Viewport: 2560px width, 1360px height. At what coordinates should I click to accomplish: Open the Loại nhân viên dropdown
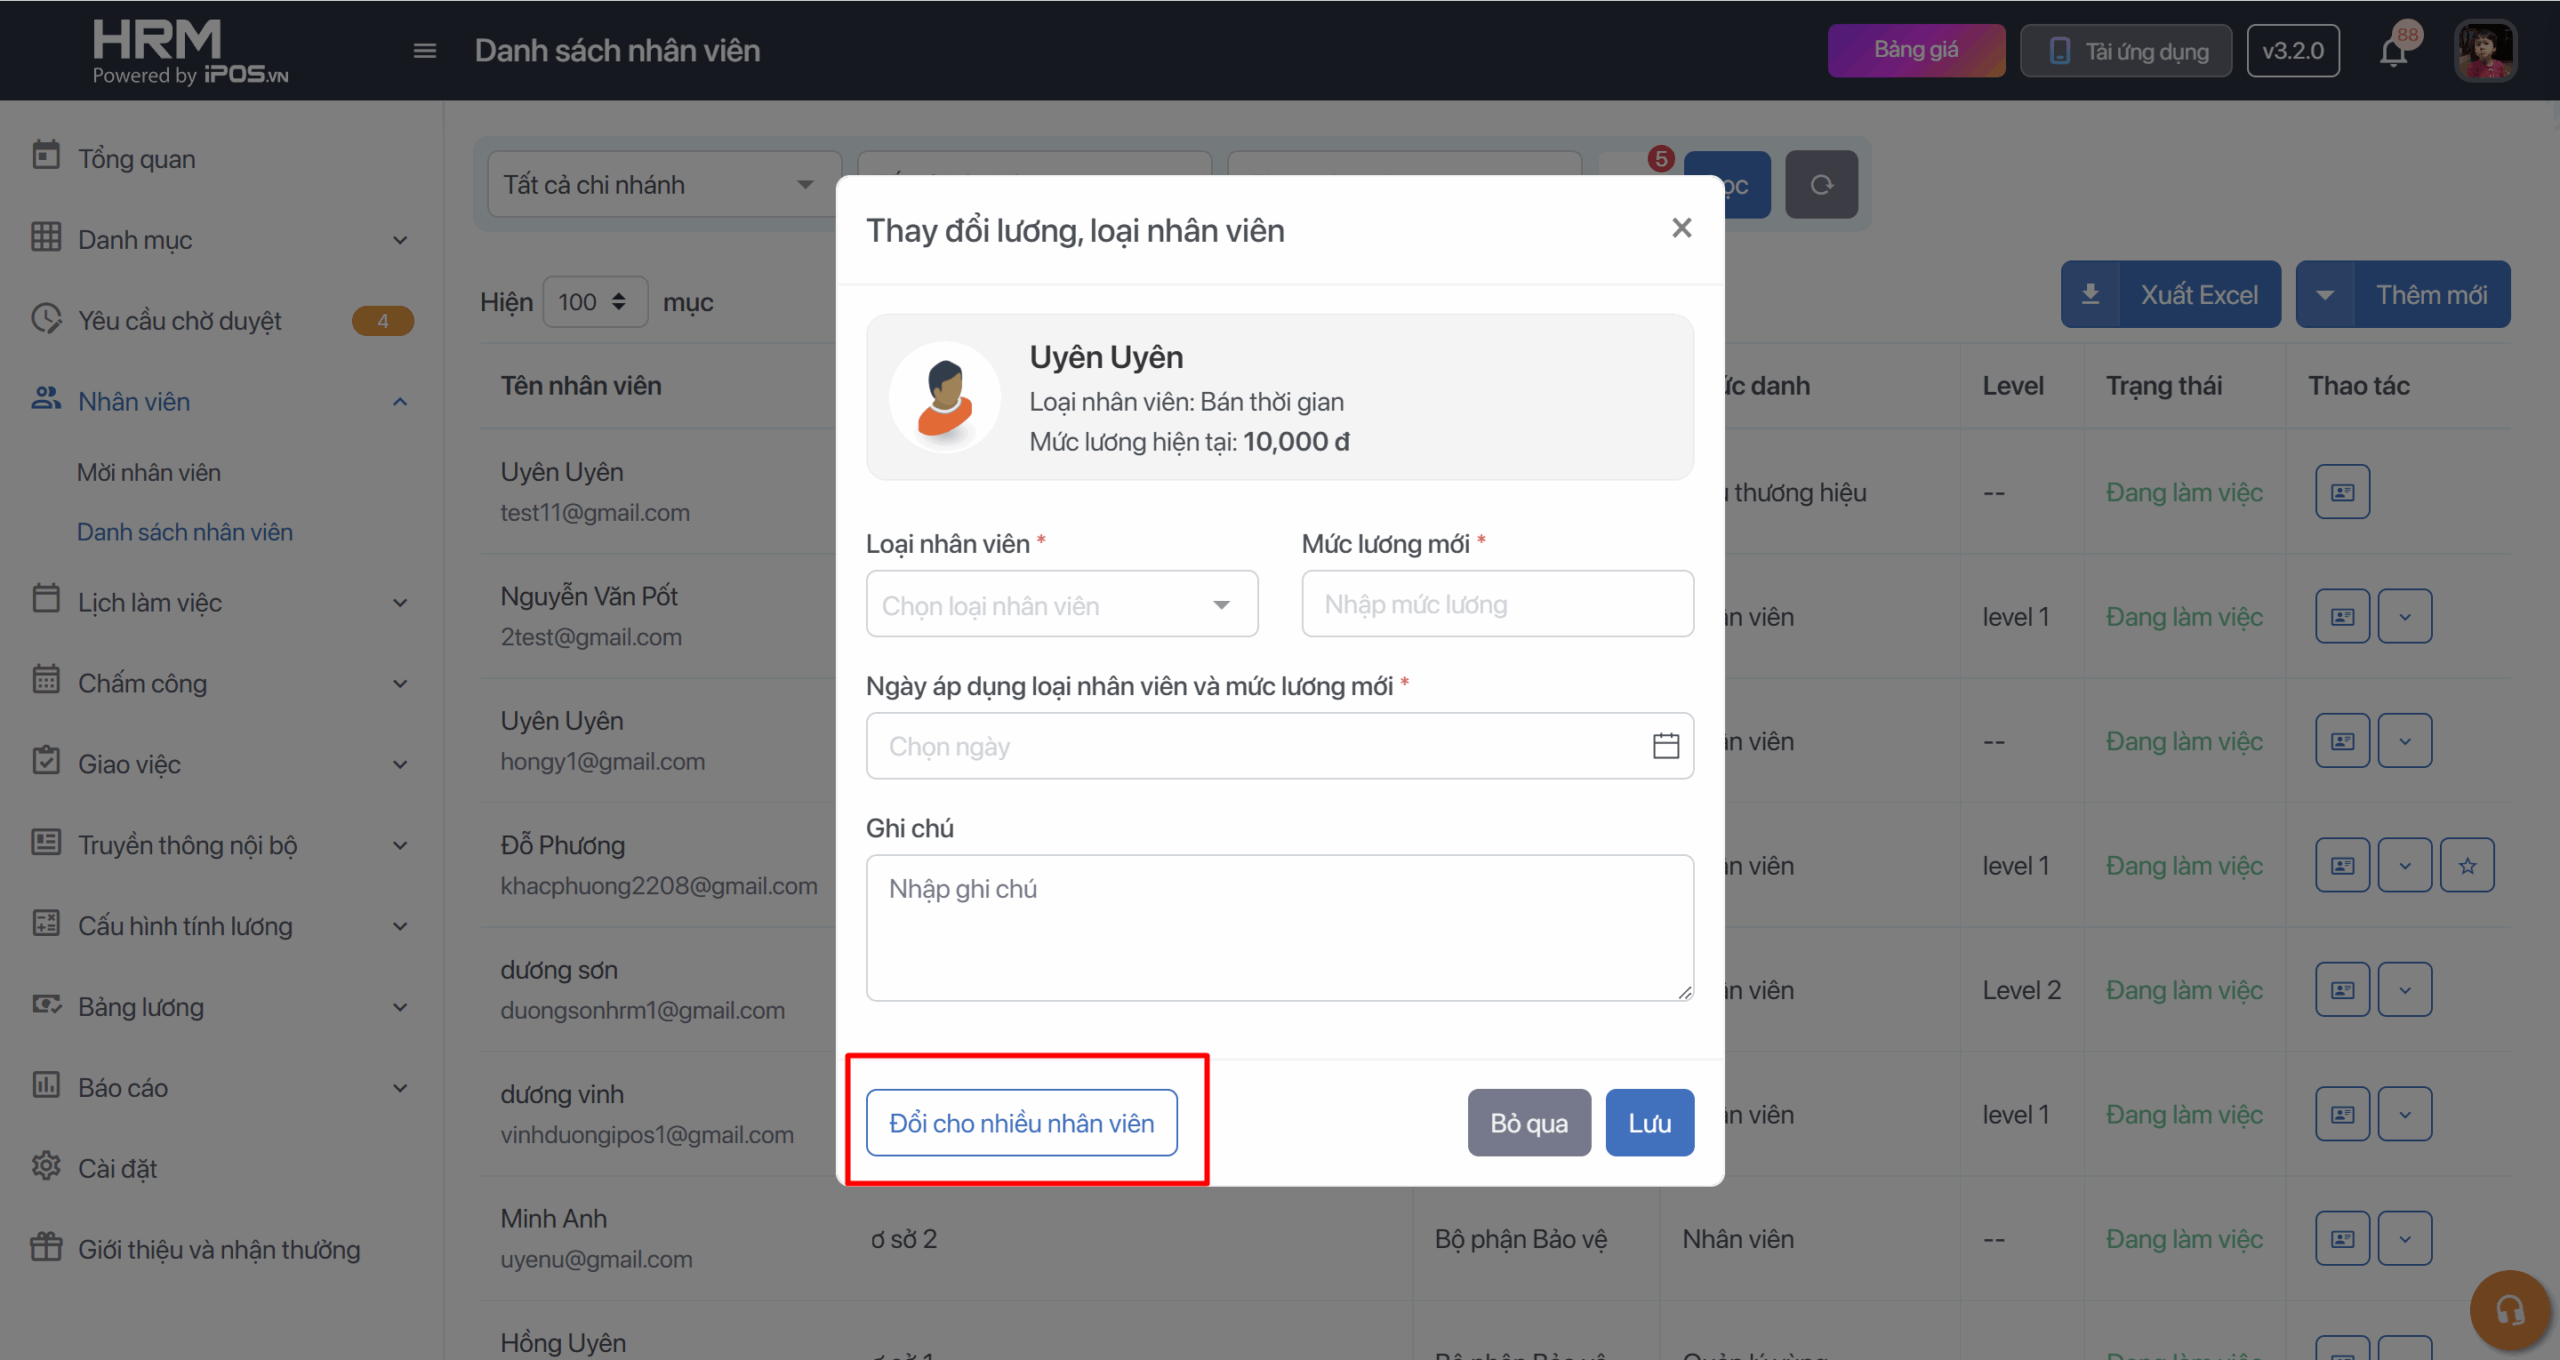tap(1061, 605)
